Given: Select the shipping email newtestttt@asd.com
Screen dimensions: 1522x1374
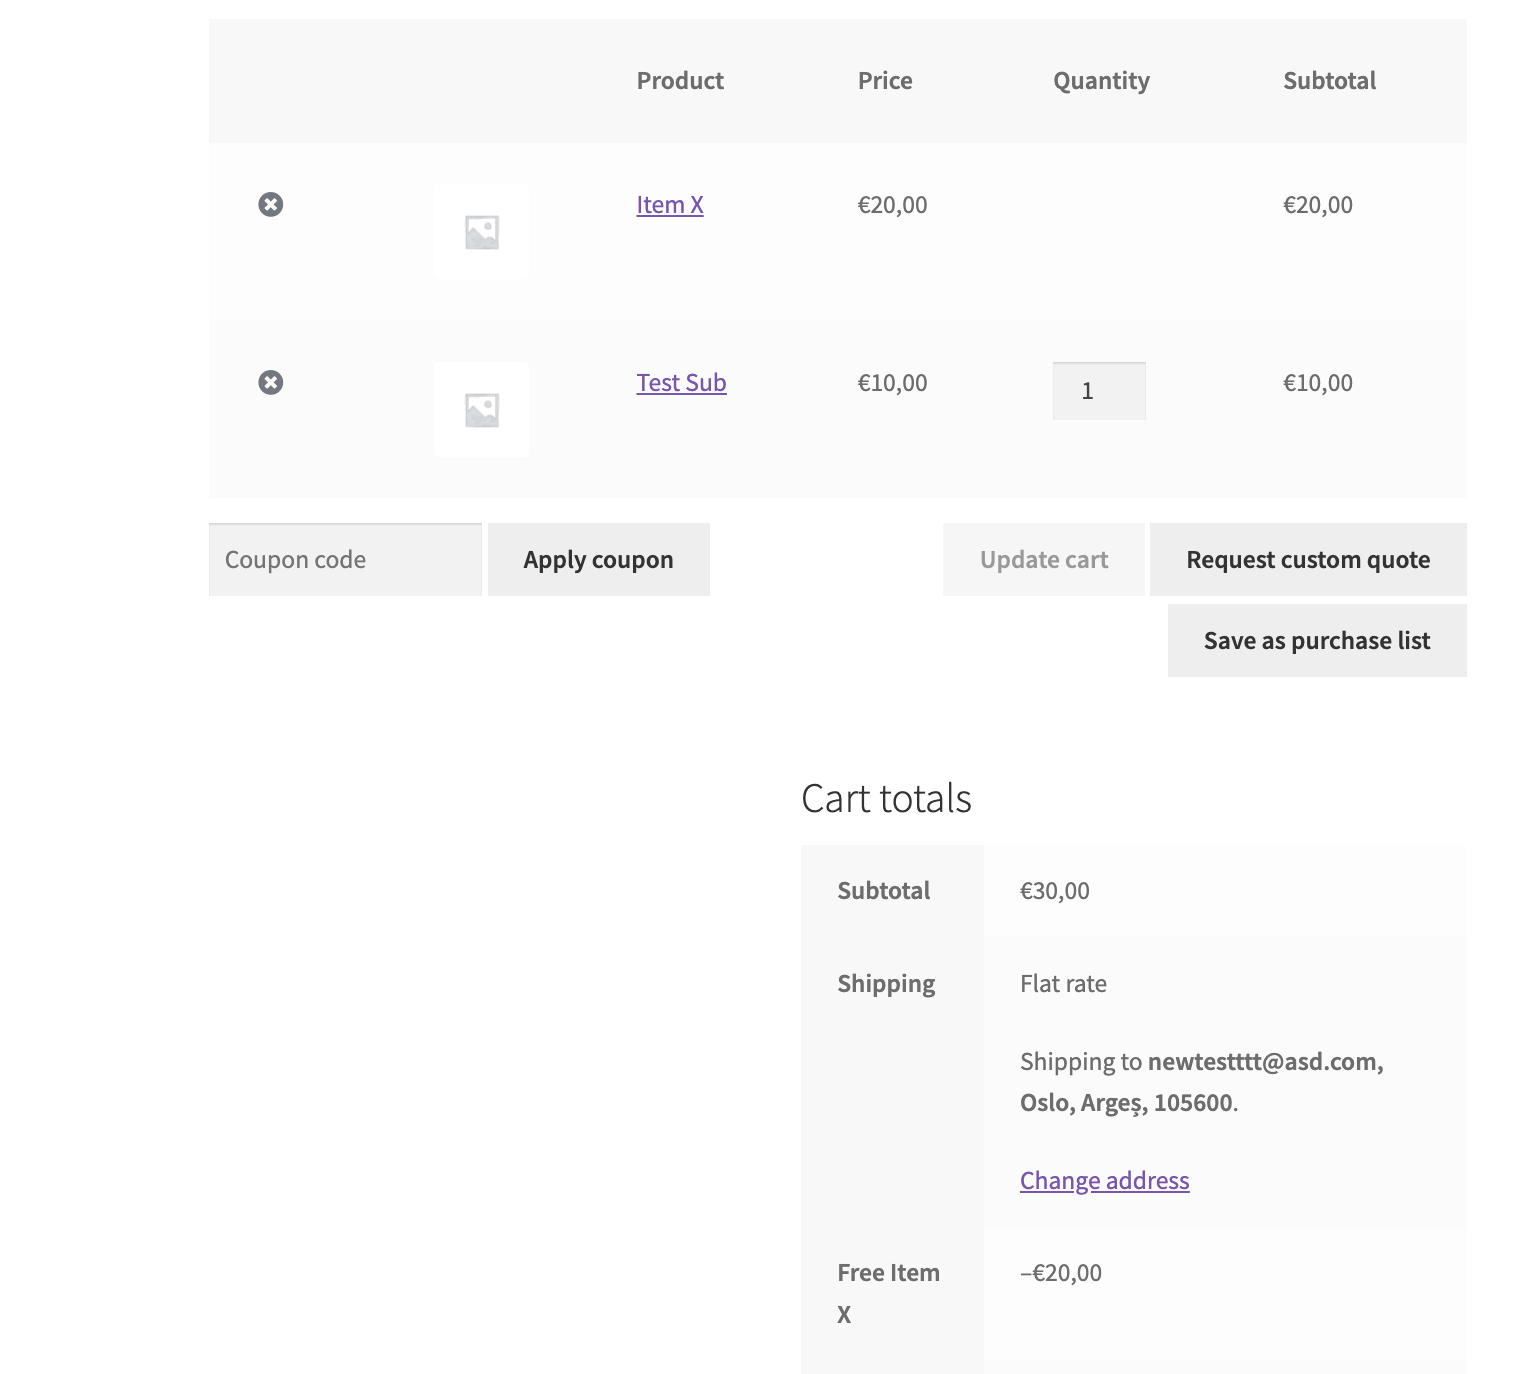Looking at the screenshot, I should pyautogui.click(x=1266, y=1062).
